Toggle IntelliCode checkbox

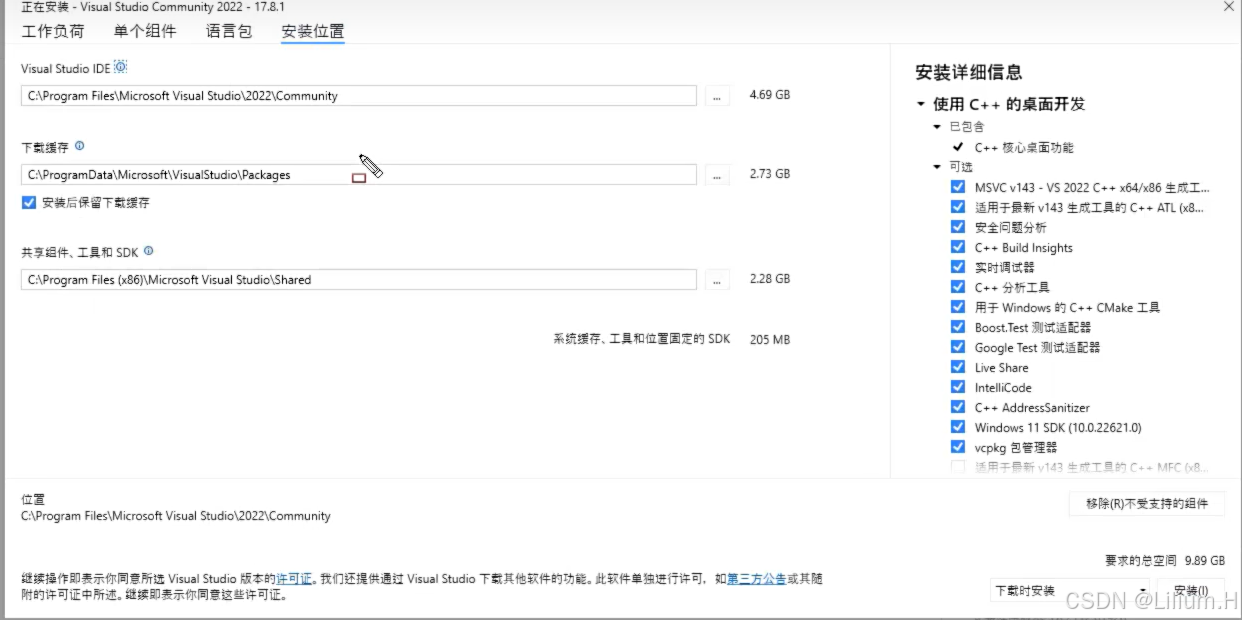[958, 387]
